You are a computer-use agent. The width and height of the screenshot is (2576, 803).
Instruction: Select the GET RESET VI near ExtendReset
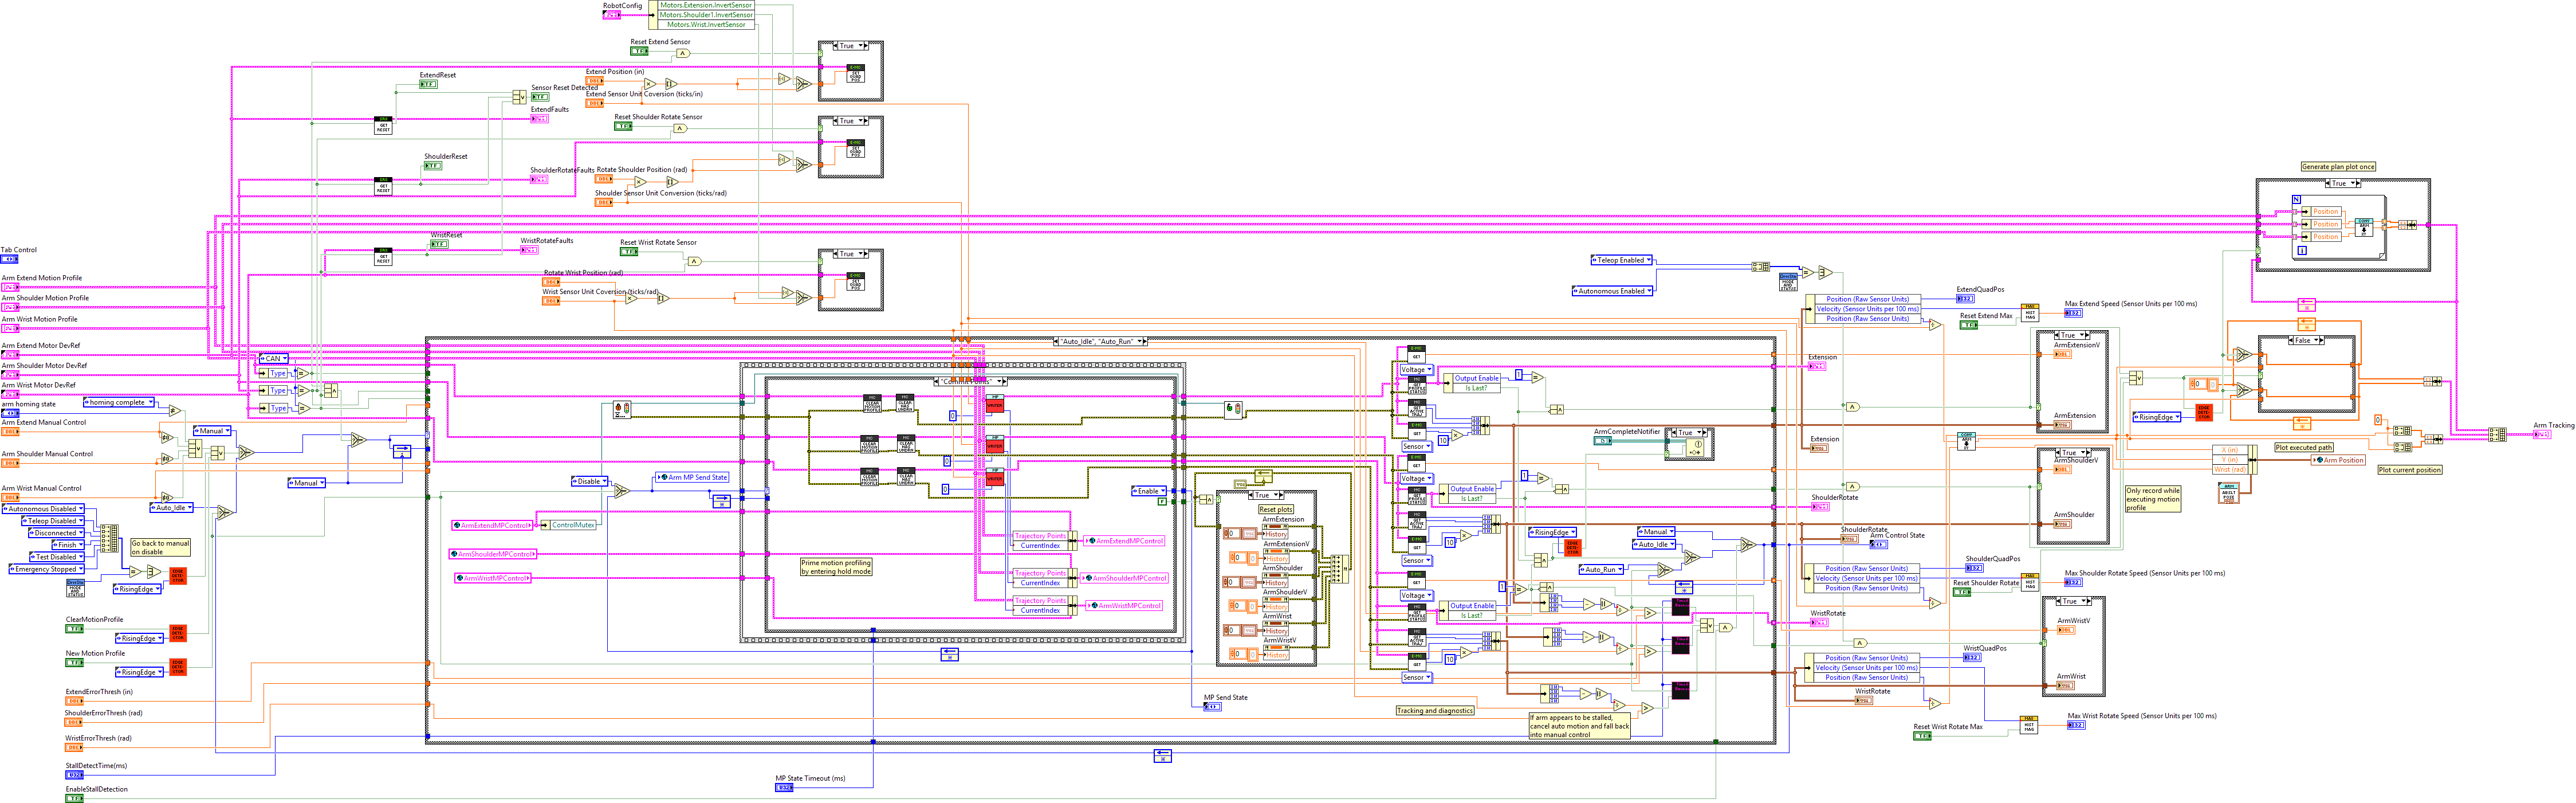click(384, 126)
